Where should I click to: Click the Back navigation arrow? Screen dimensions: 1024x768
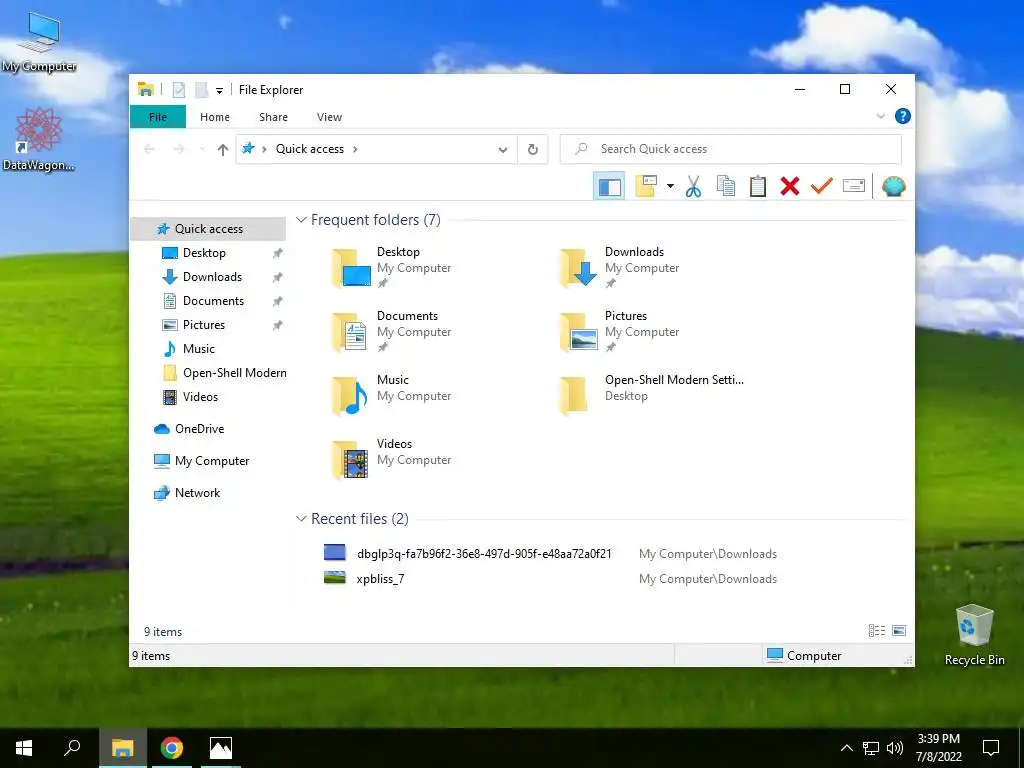click(149, 150)
